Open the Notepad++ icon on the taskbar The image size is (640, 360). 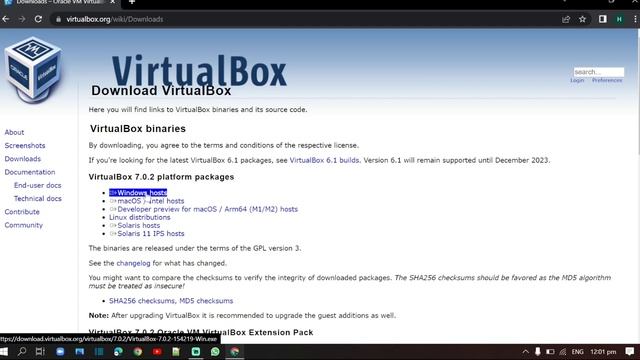(176, 351)
